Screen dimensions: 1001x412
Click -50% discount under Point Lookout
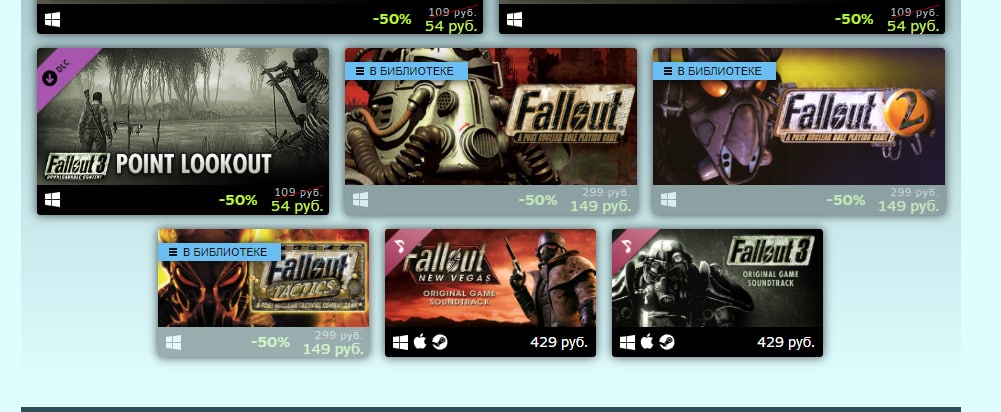pos(237,200)
